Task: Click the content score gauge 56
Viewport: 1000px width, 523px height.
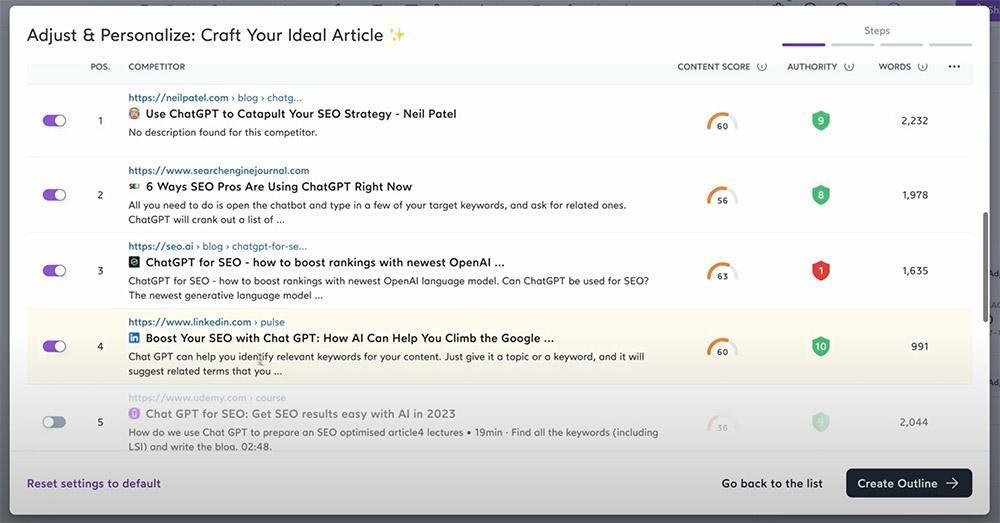Action: point(722,196)
